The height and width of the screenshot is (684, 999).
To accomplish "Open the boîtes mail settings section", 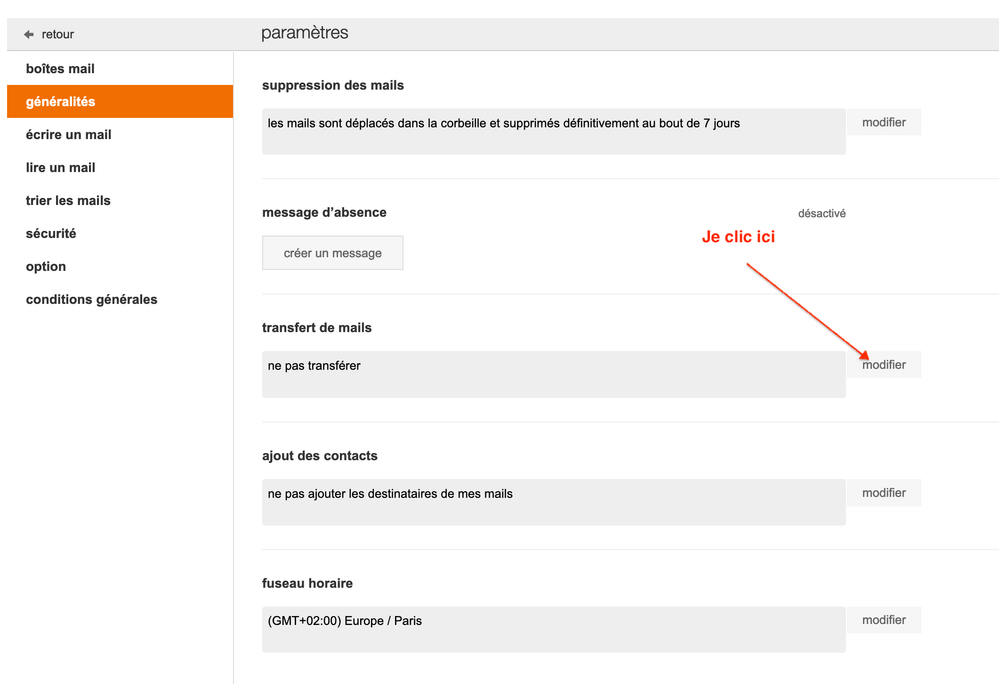I will point(60,69).
